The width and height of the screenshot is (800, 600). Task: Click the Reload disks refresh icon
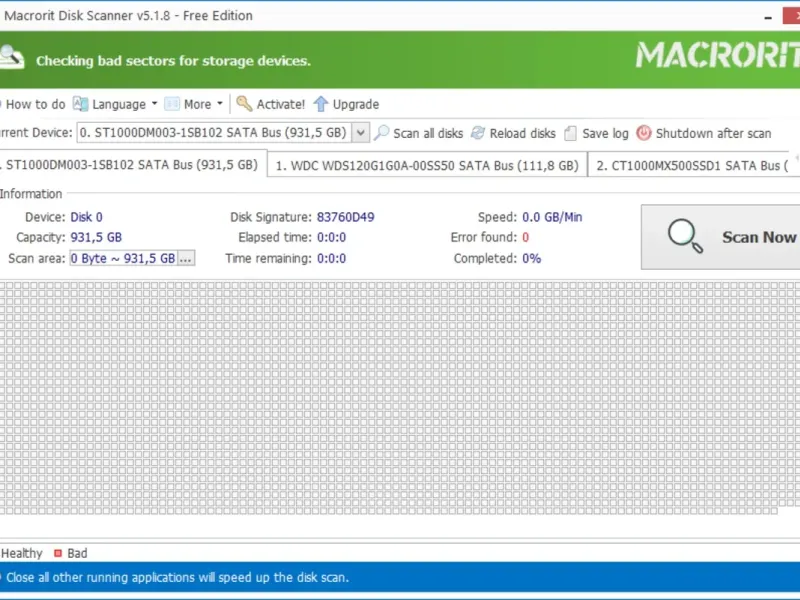click(x=478, y=133)
